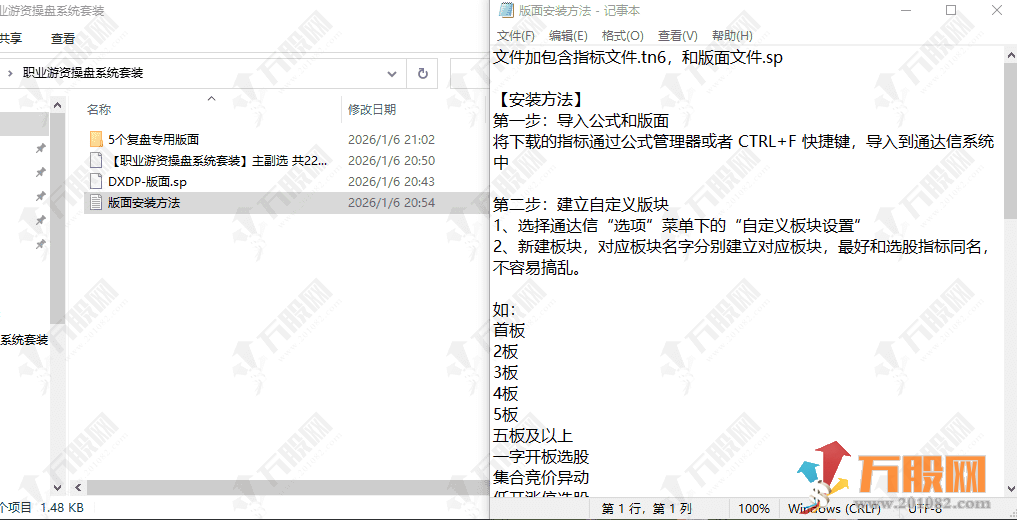This screenshot has width=1017, height=520.
Task: Click the 【安装方法】 heading in Notepad
Action: point(540,100)
